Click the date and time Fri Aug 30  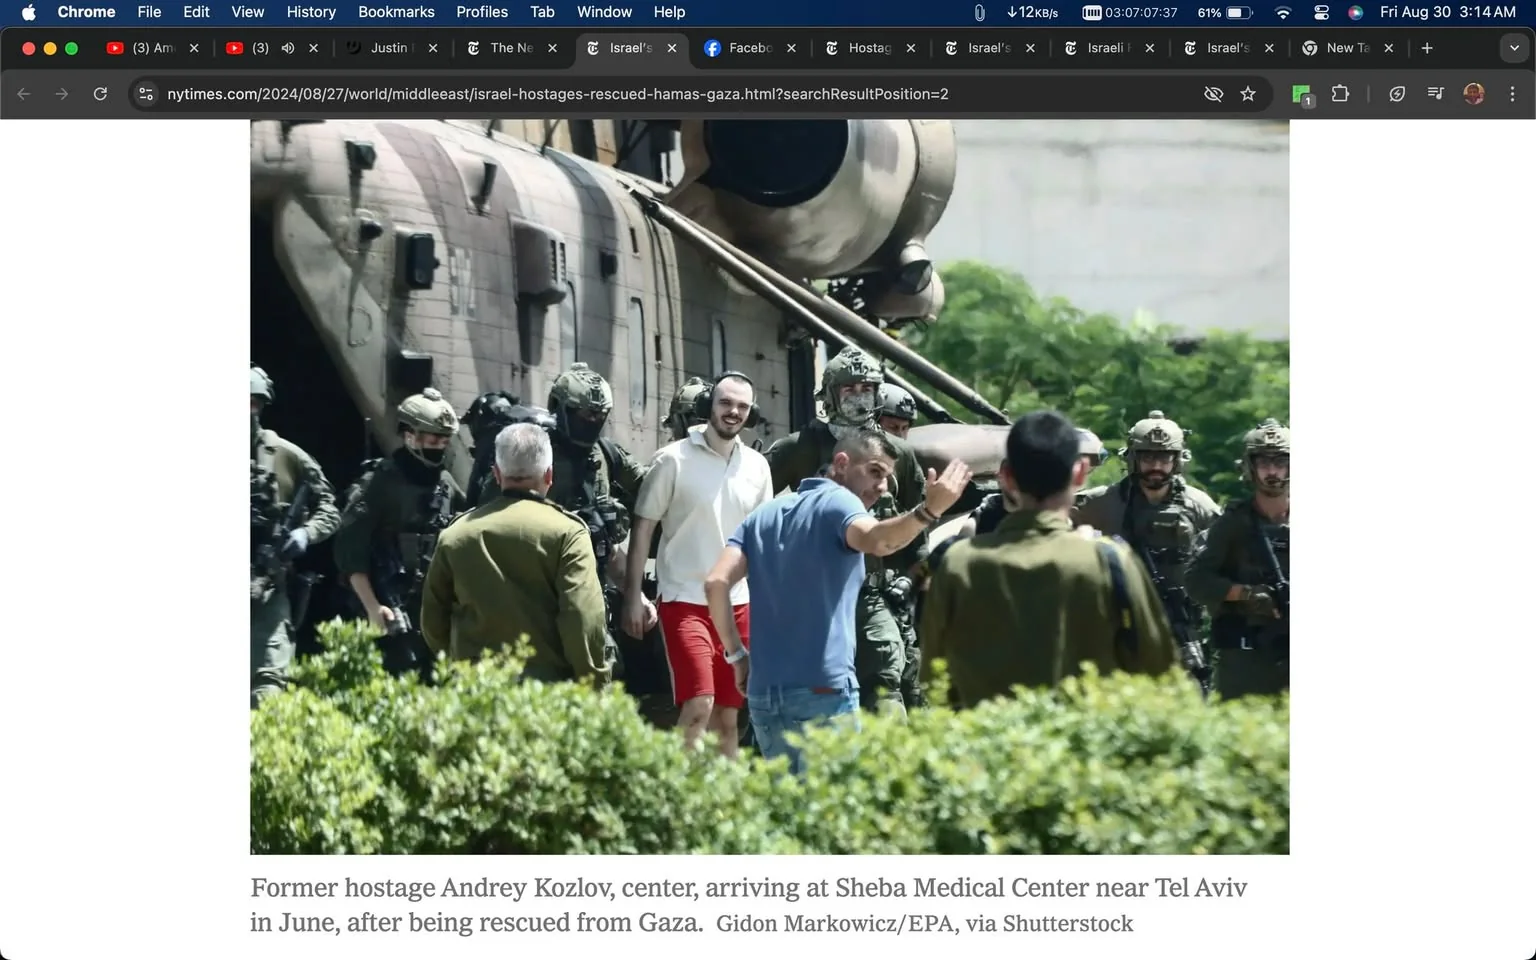coord(1448,12)
